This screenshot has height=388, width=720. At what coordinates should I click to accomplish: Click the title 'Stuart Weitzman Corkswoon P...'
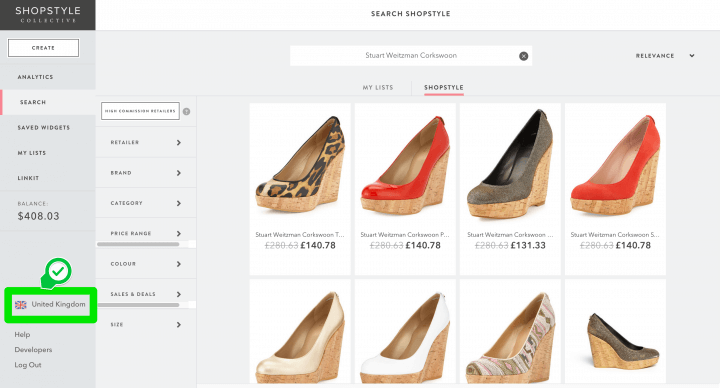[x=405, y=235]
